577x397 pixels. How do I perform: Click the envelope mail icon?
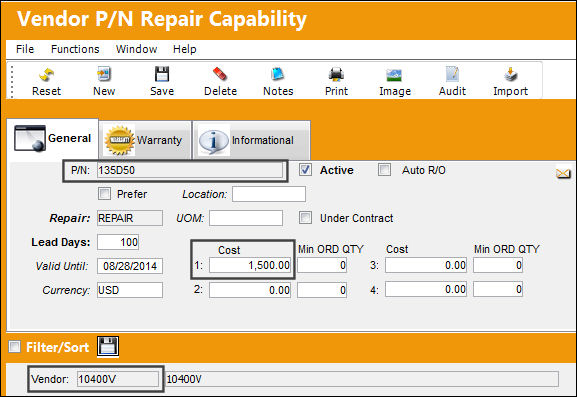[x=563, y=173]
